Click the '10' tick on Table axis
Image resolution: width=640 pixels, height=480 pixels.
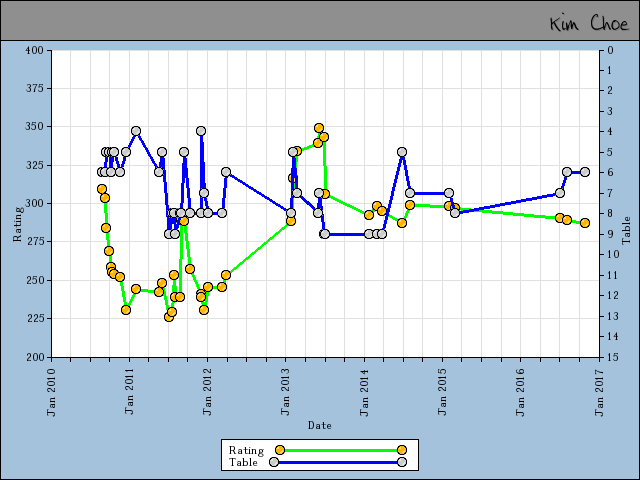coord(613,254)
